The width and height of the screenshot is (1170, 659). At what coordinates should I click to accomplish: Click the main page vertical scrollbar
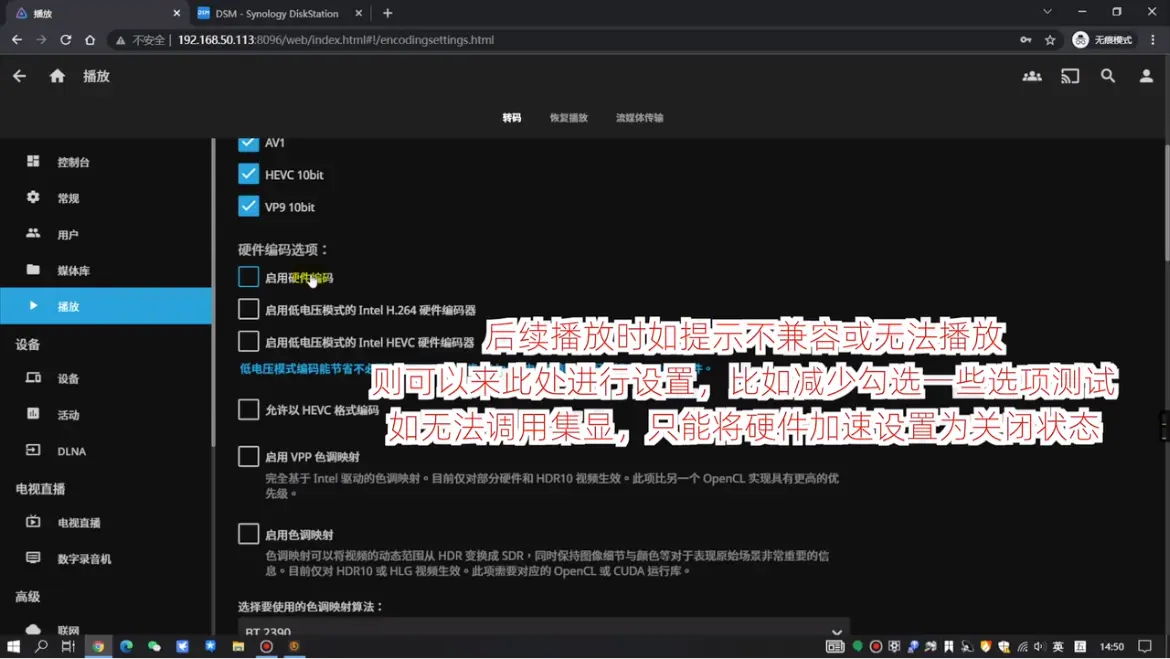pyautogui.click(x=1164, y=300)
